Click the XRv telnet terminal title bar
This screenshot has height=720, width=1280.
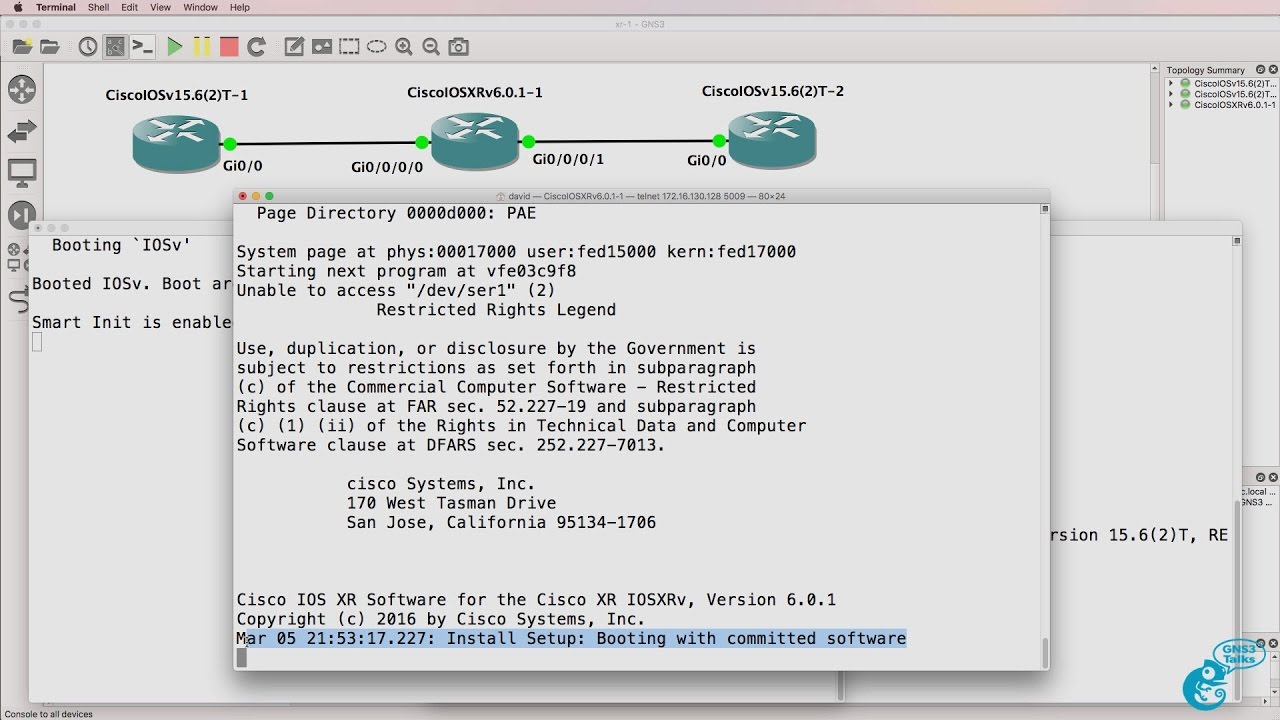(641, 196)
